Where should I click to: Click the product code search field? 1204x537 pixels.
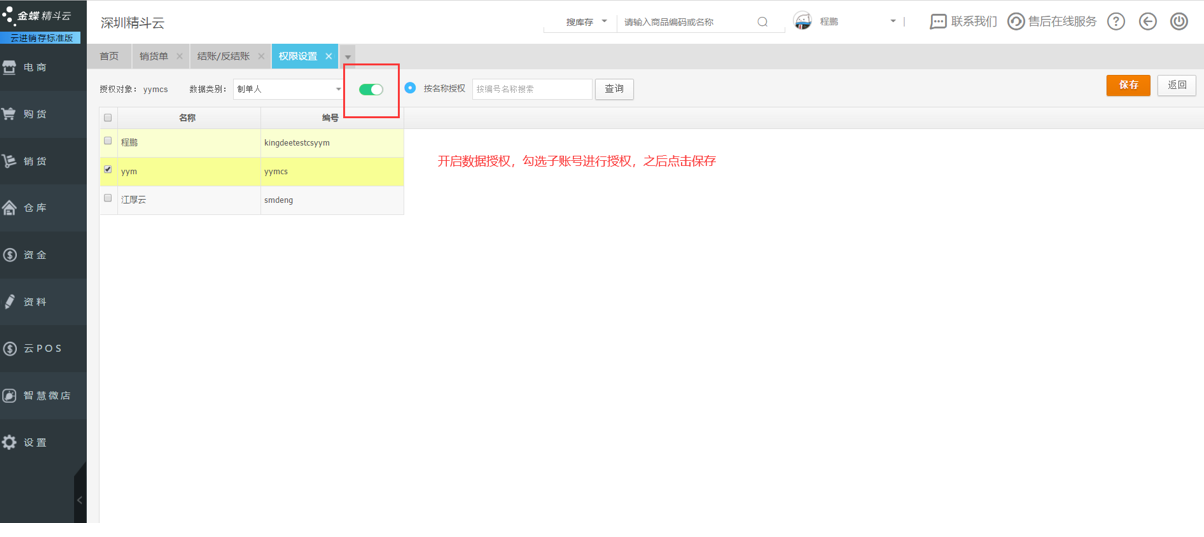[685, 22]
